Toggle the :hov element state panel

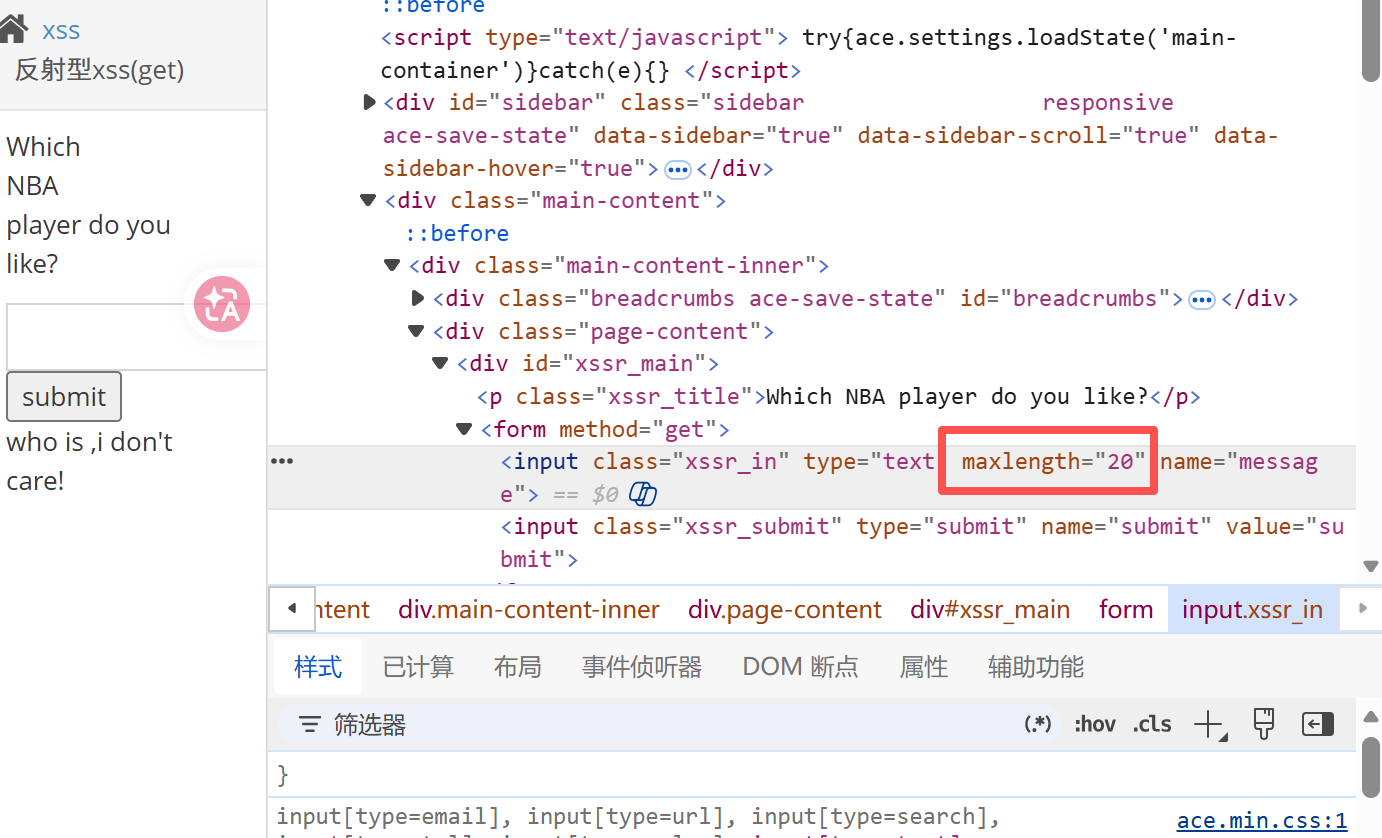[1095, 724]
